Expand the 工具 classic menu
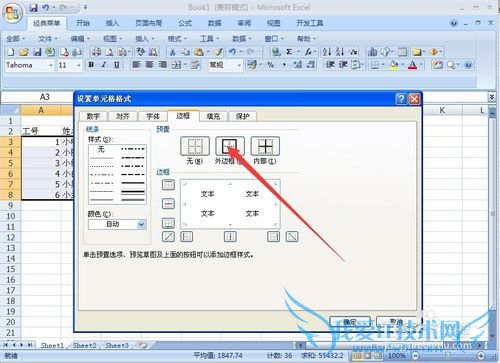Screen dimensions: 500x363 [x=209, y=39]
